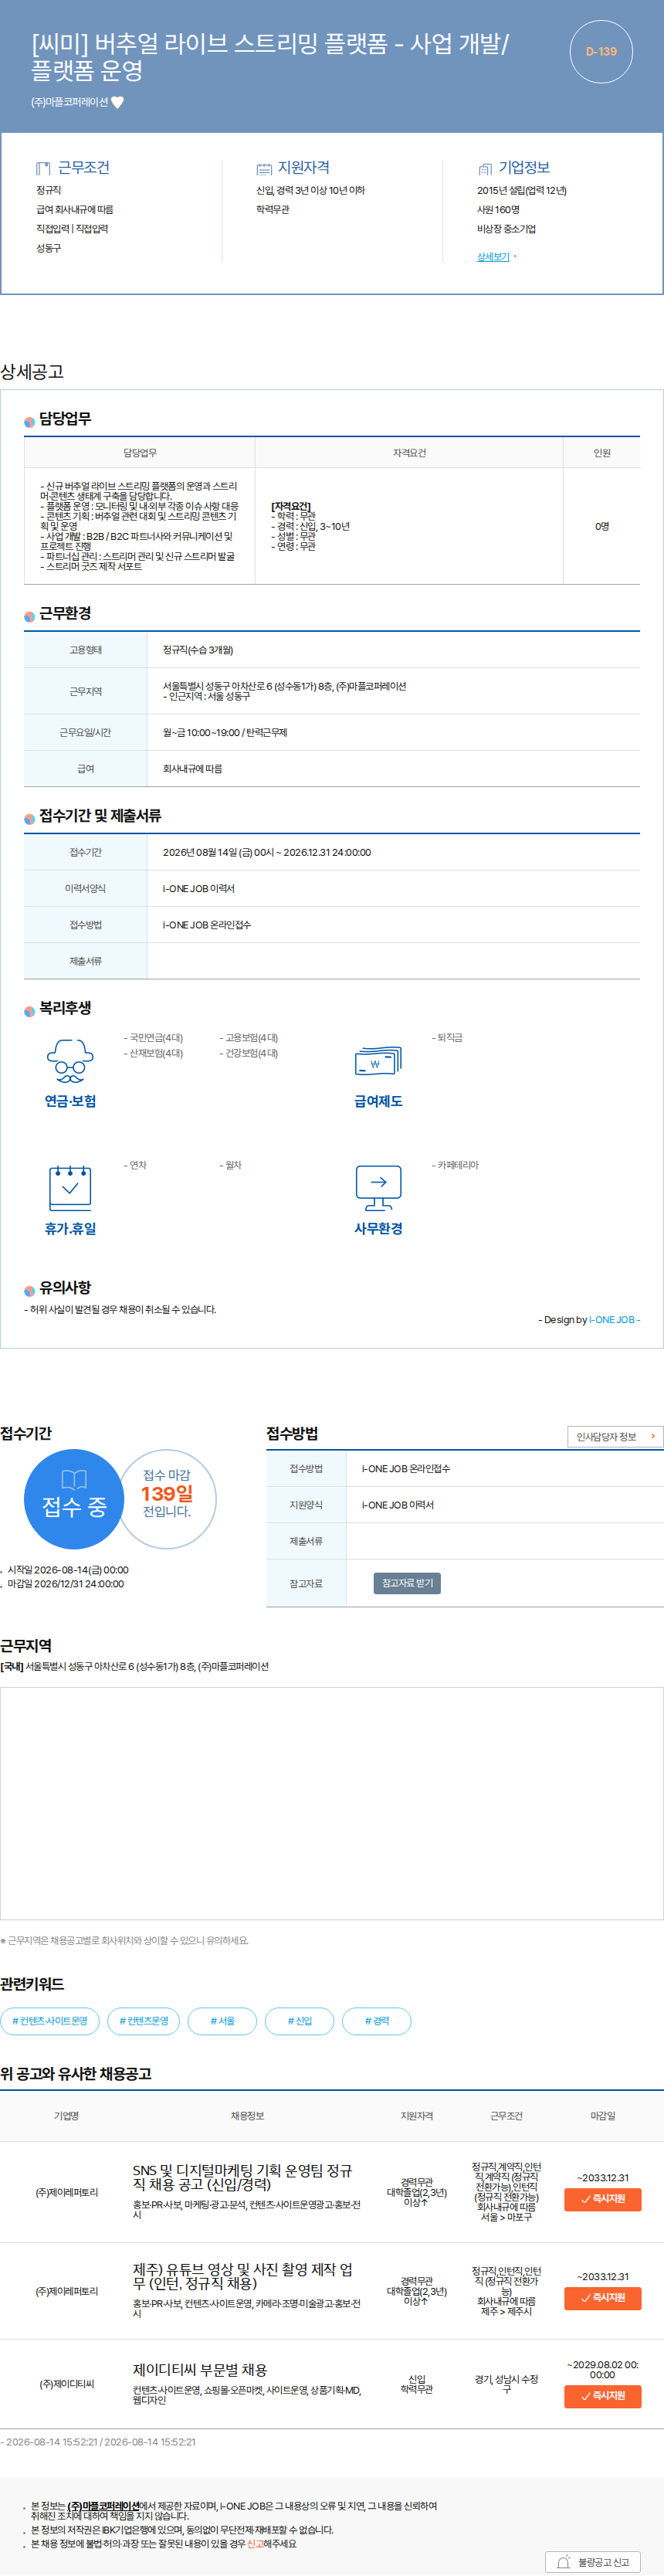Screen dimensions: 664x2576
Task: Click the 담당업무 section bullet icon
Action: pos(29,421)
